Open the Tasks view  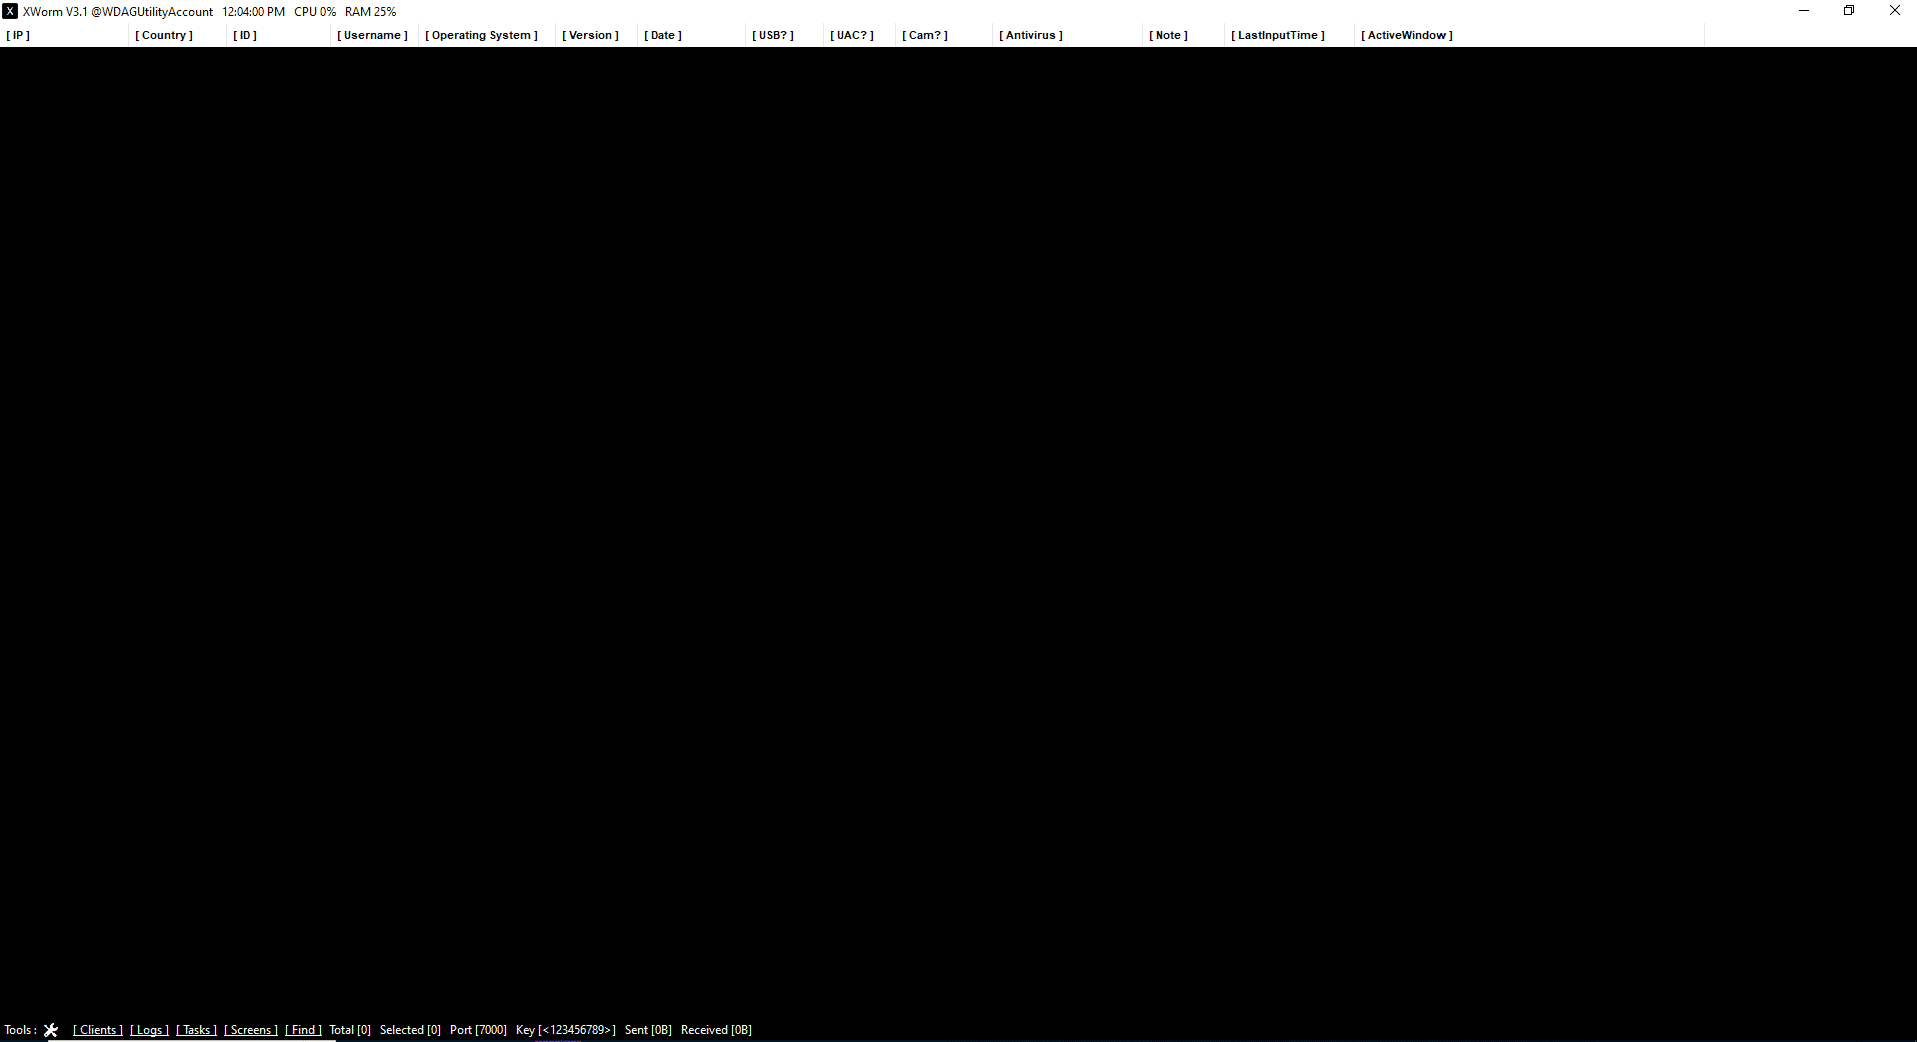point(196,1030)
